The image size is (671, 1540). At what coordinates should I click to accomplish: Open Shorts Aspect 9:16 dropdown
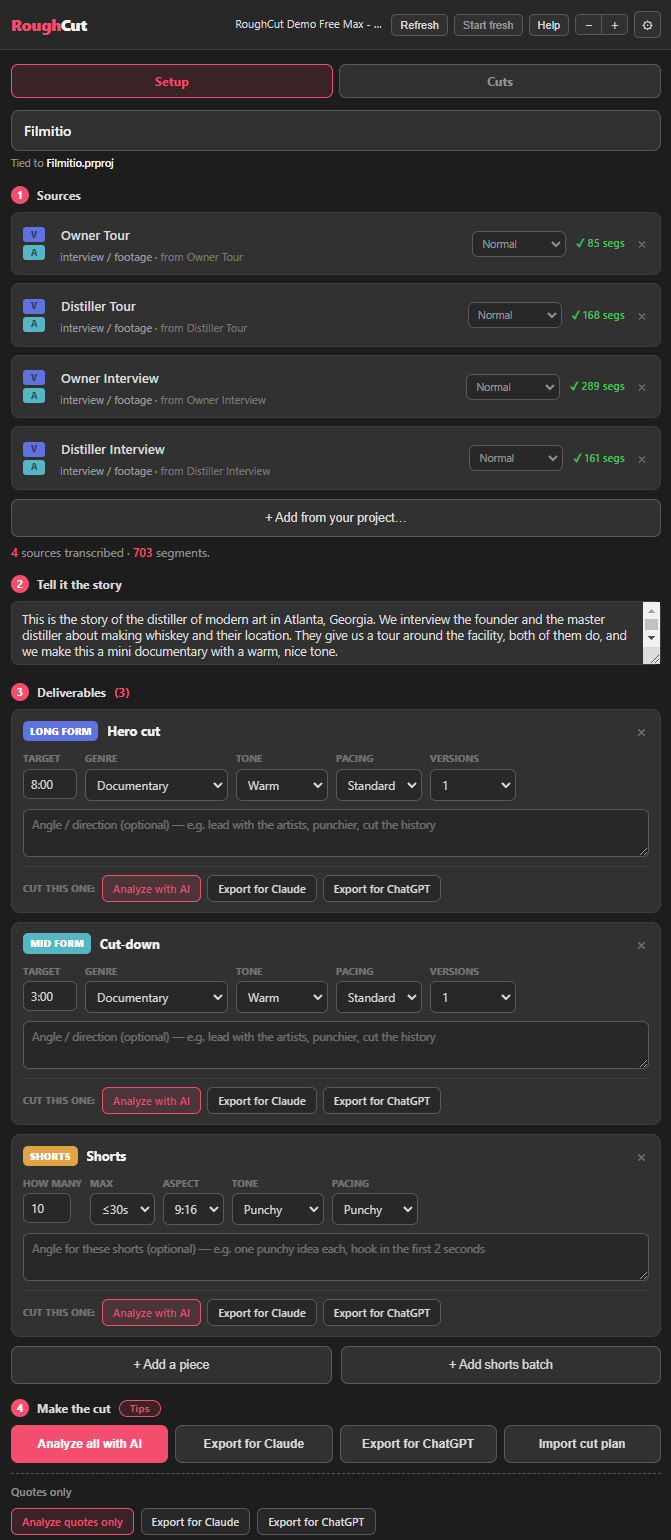(x=193, y=1209)
